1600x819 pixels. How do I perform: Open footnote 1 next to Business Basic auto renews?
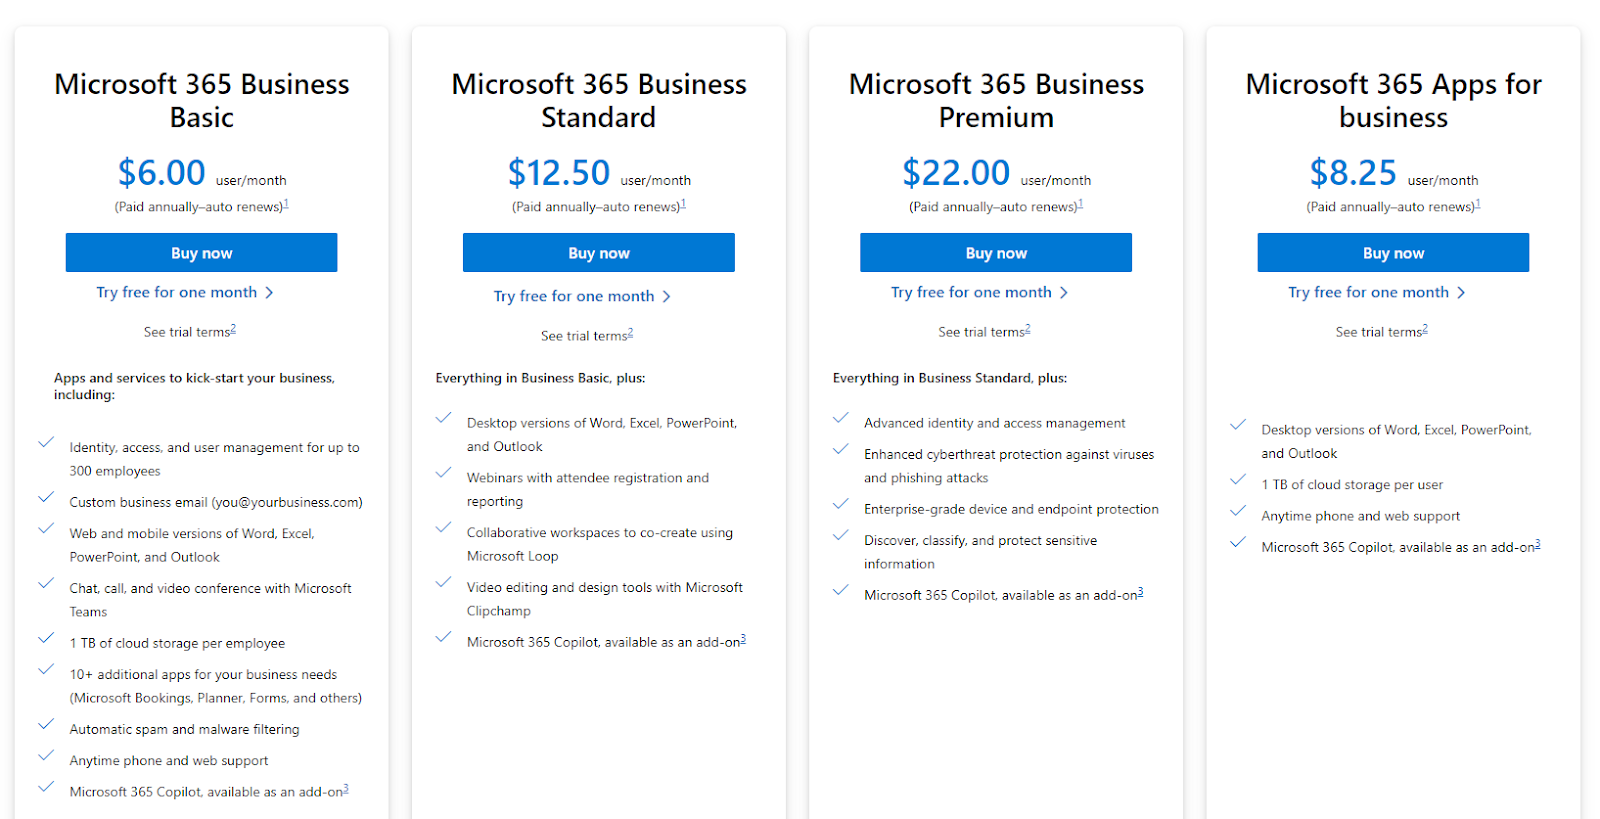click(286, 204)
